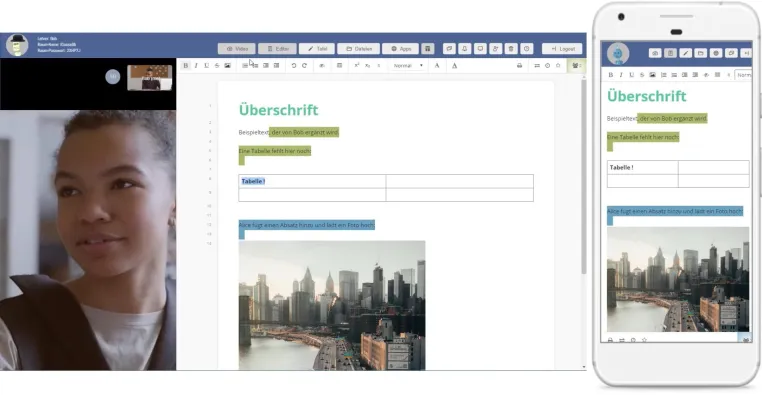
Task: Undo the last edit in the editor toolbar
Action: point(294,66)
